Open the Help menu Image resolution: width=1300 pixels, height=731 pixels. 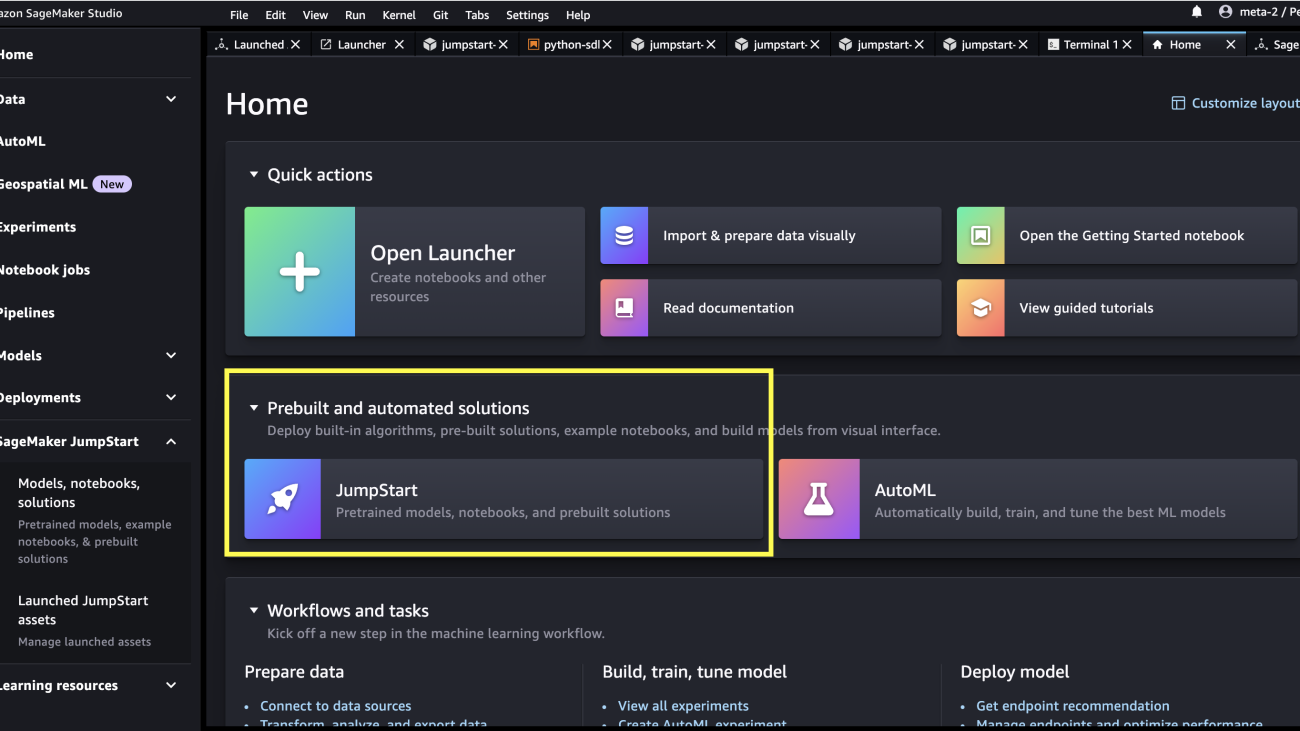pos(578,15)
